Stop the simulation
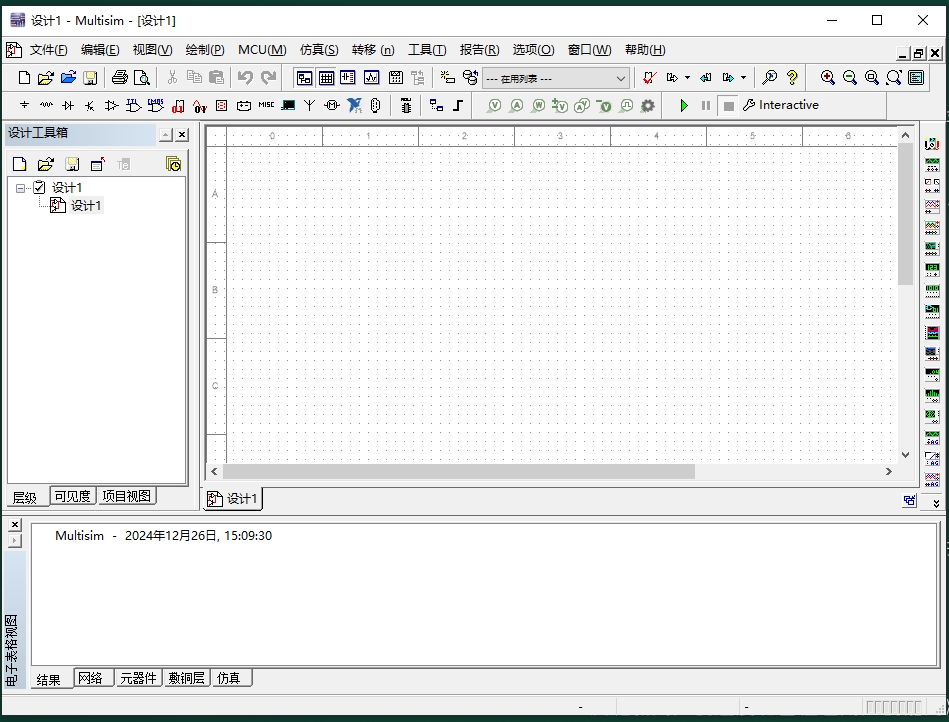Screen dimensions: 949x722 (x=729, y=106)
